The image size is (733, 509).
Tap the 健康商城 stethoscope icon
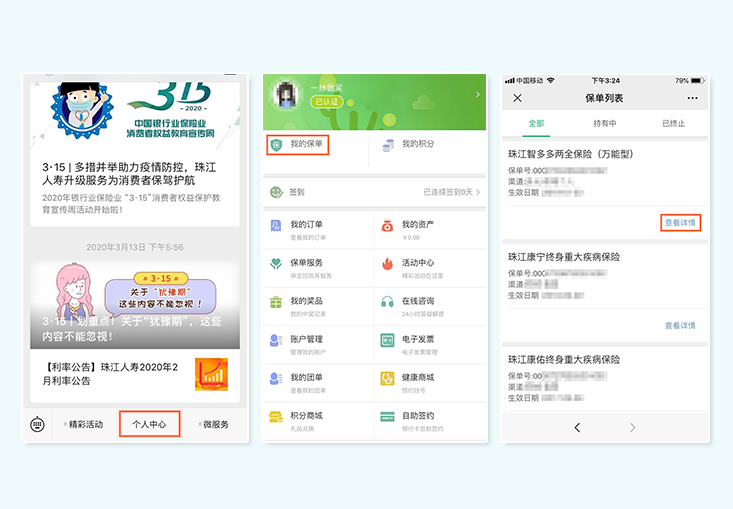pyautogui.click(x=388, y=379)
